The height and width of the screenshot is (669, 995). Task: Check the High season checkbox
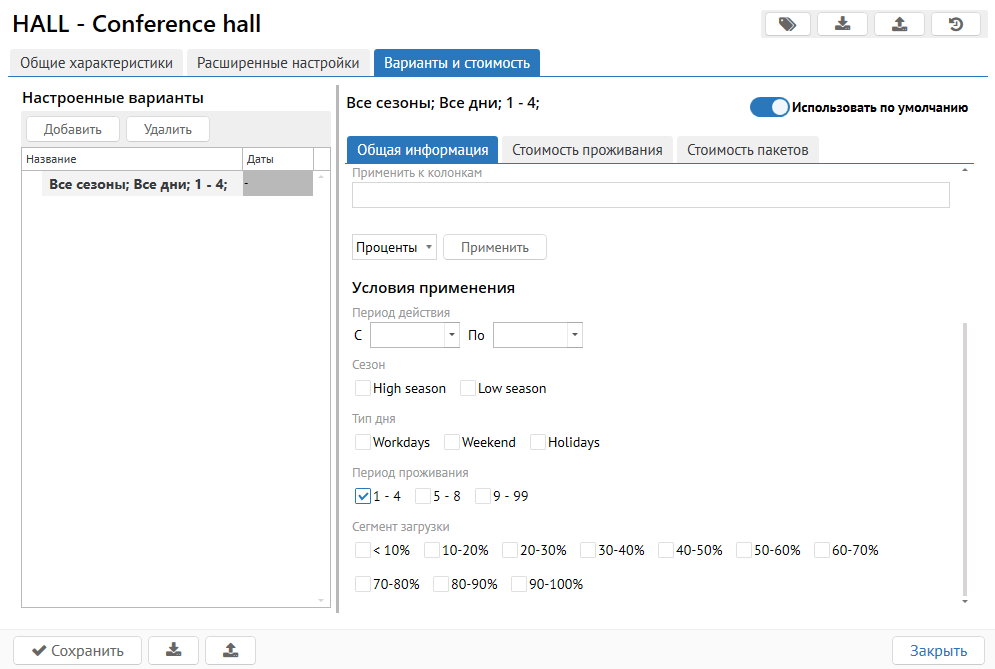(363, 388)
